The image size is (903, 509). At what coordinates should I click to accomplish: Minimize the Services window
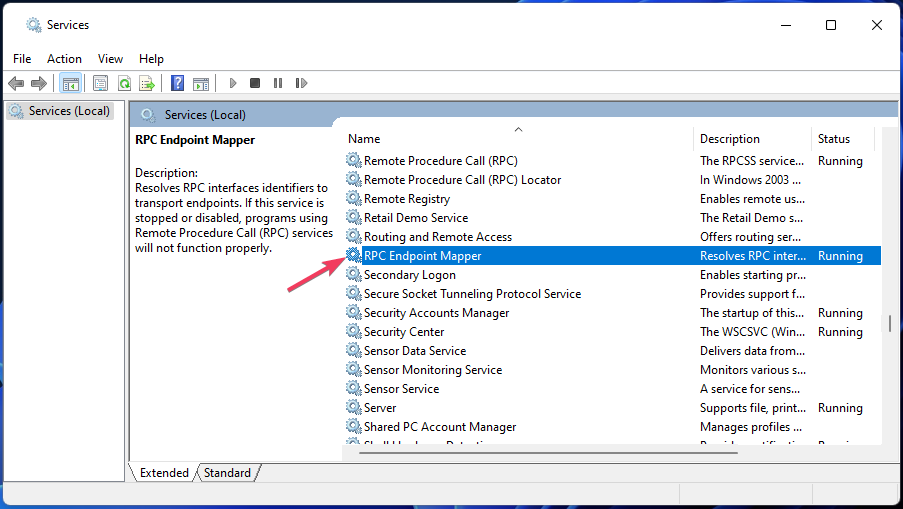(x=786, y=25)
